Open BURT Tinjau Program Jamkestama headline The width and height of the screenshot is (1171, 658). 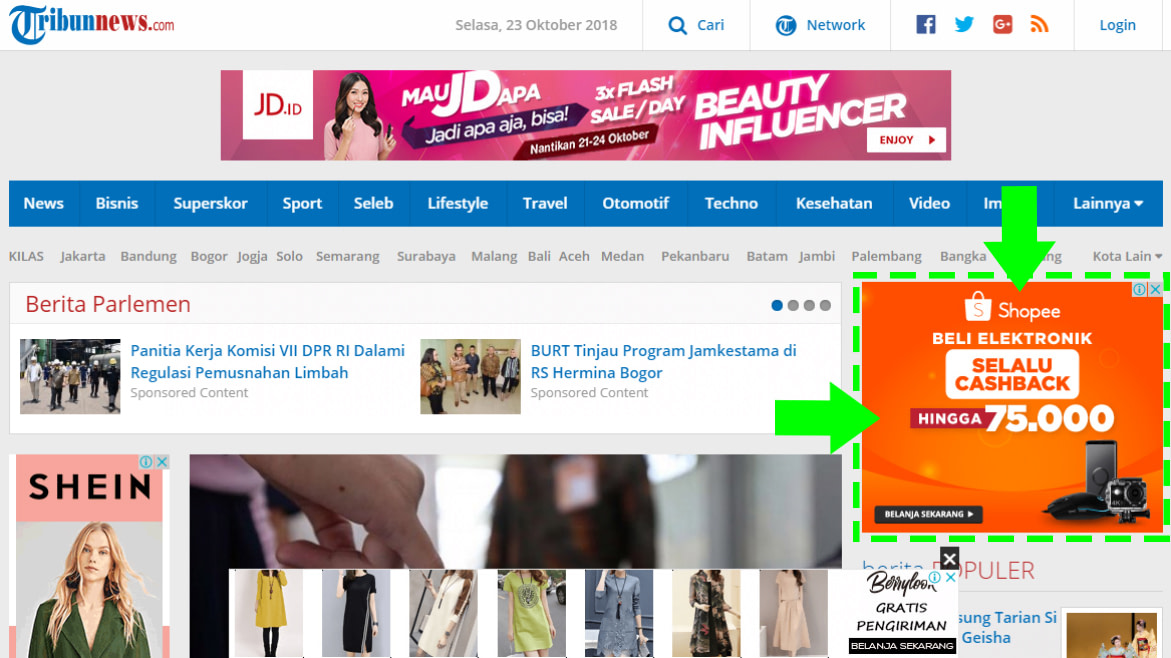(x=663, y=361)
